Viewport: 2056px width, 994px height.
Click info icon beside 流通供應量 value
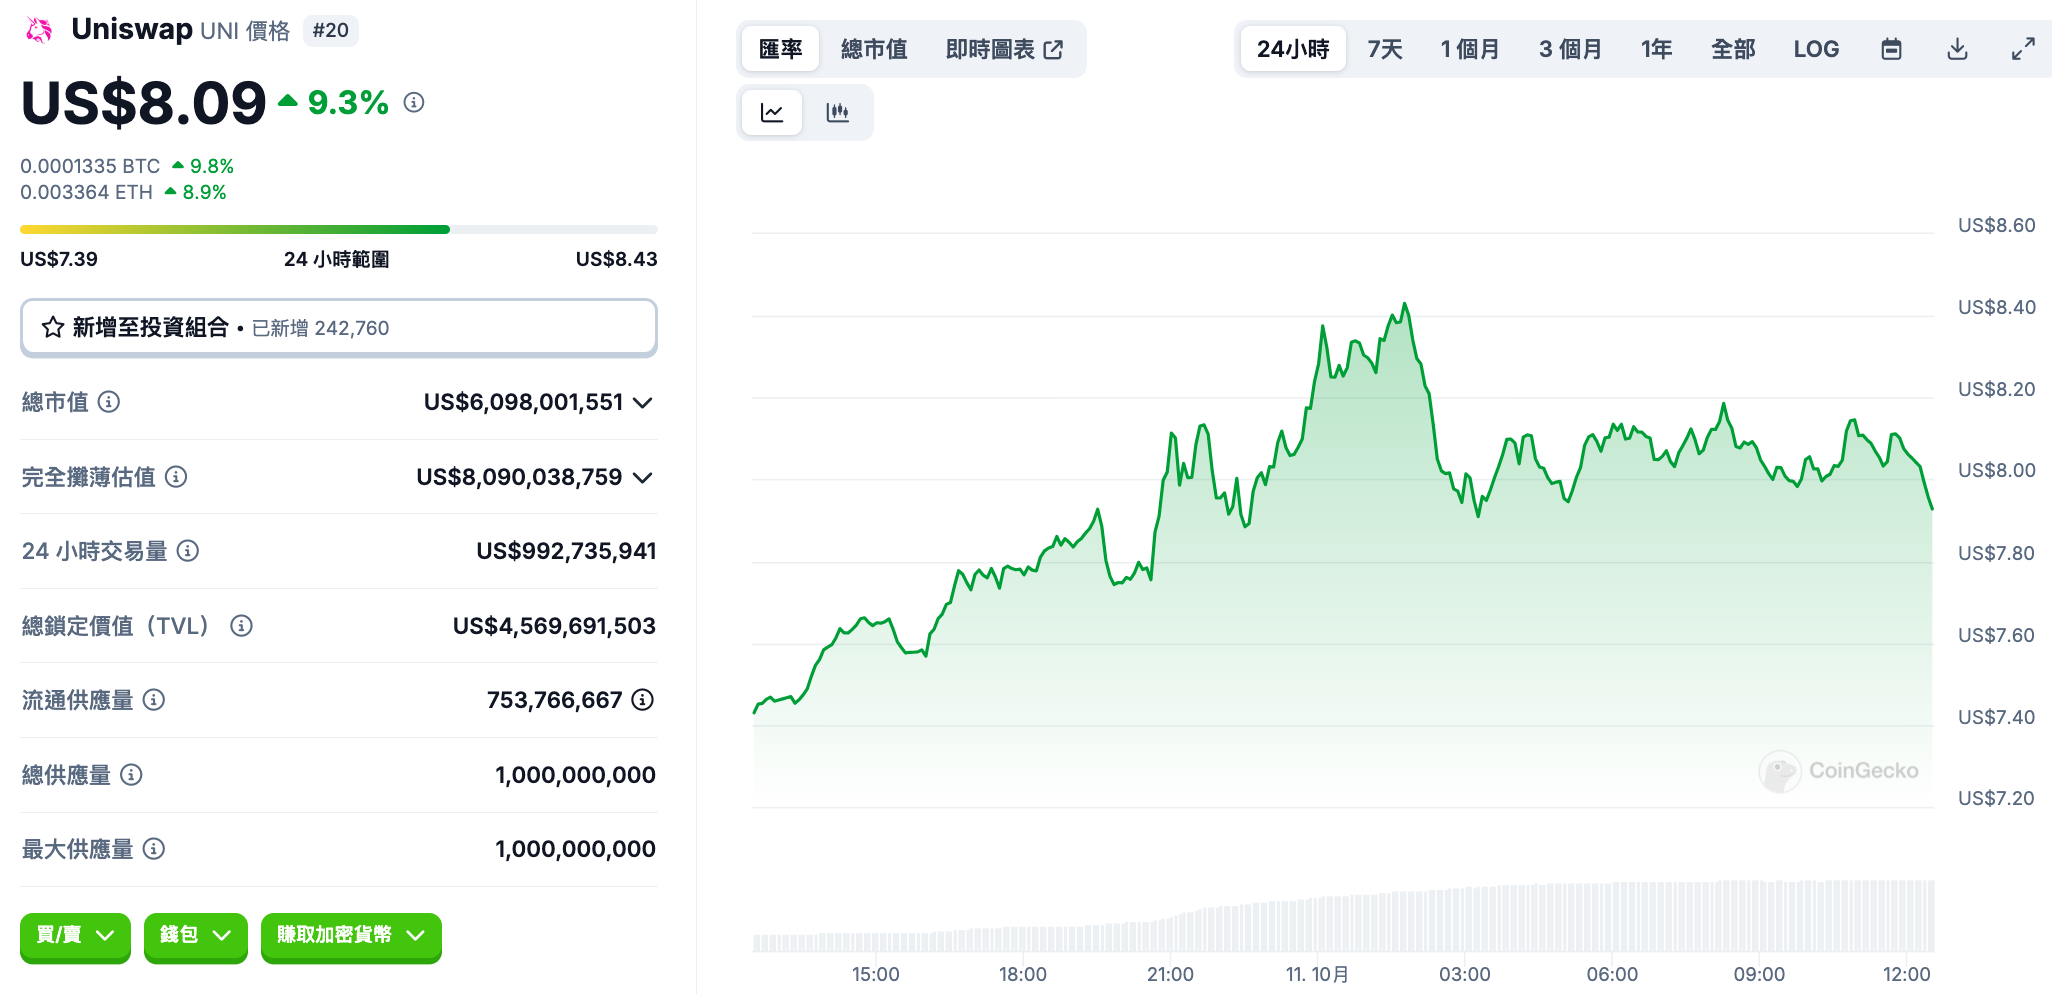(x=643, y=700)
